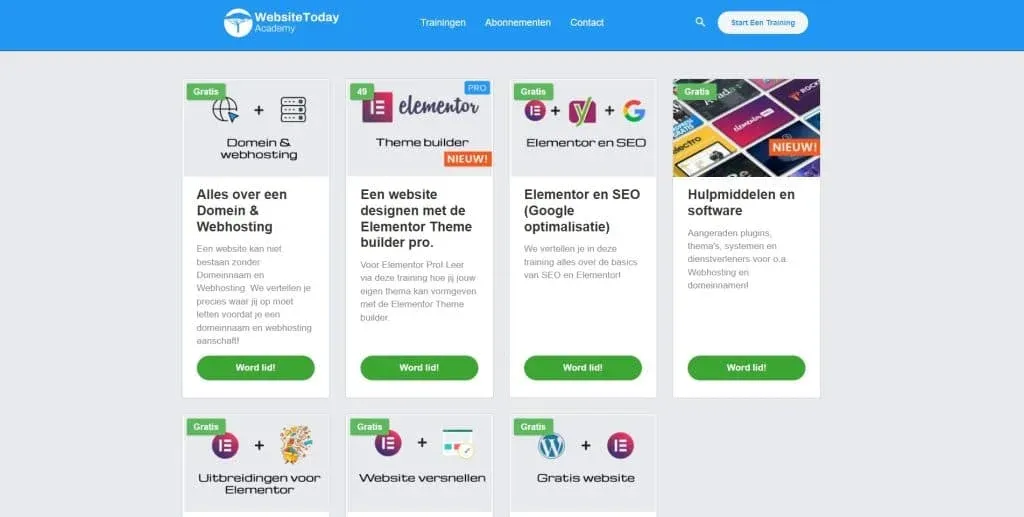The height and width of the screenshot is (517, 1024).
Task: Open the Hulpmiddelen en software title link
Action: [741, 202]
